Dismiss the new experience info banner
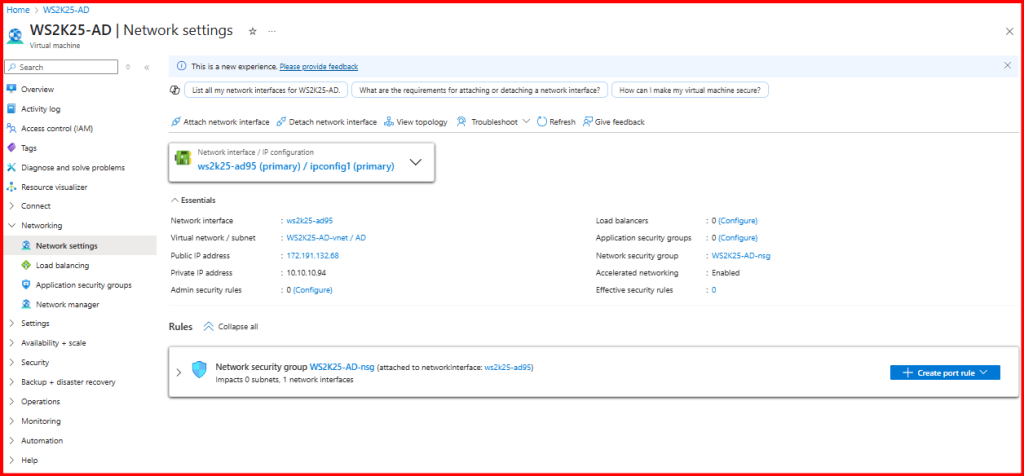This screenshot has height=476, width=1024. (1007, 66)
